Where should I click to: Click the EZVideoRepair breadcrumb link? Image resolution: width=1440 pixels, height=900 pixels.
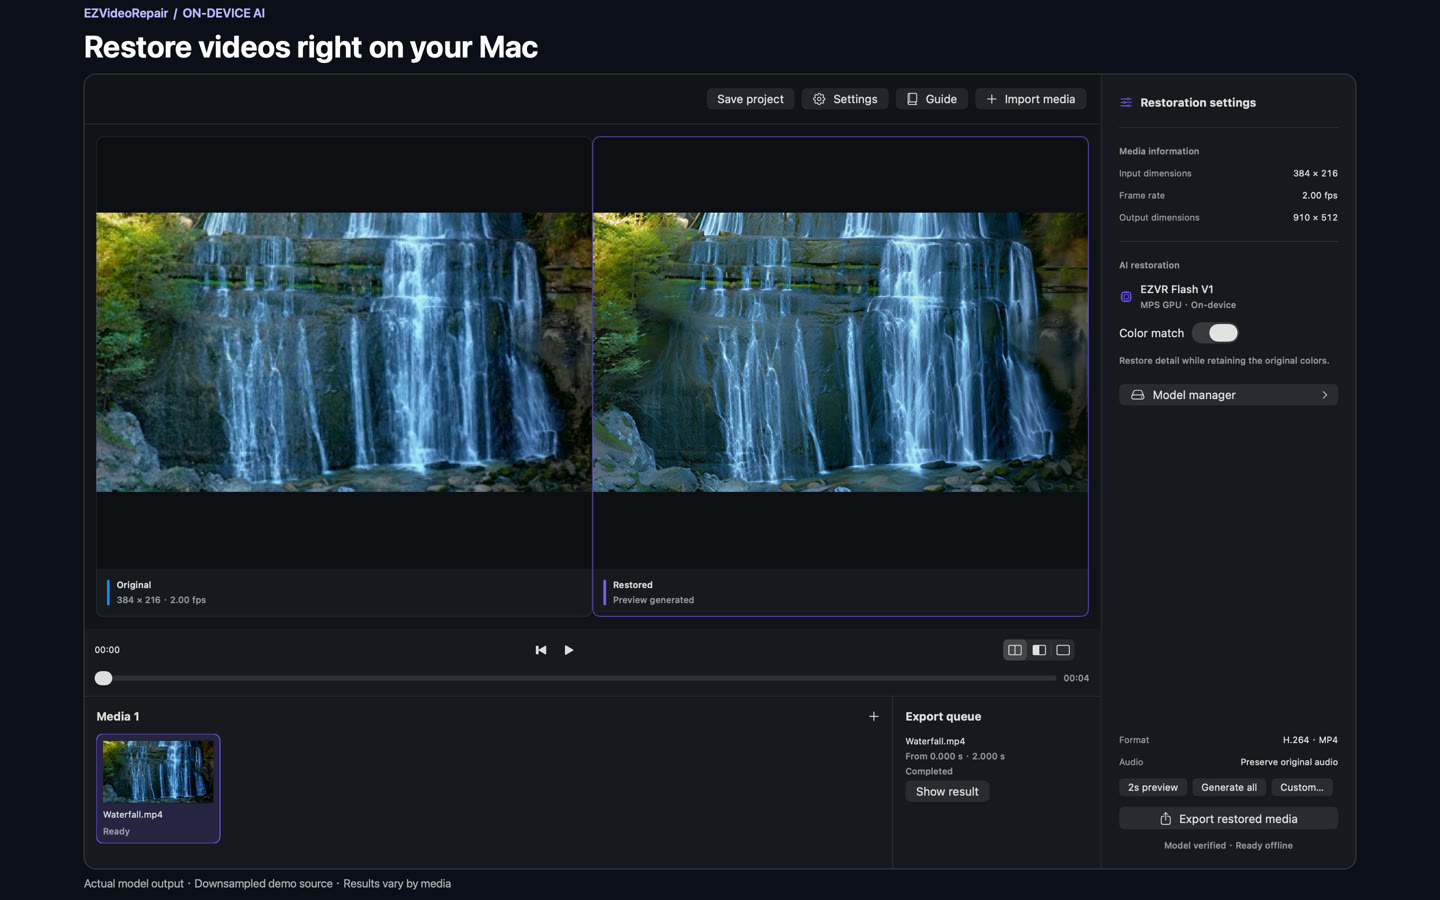click(126, 13)
